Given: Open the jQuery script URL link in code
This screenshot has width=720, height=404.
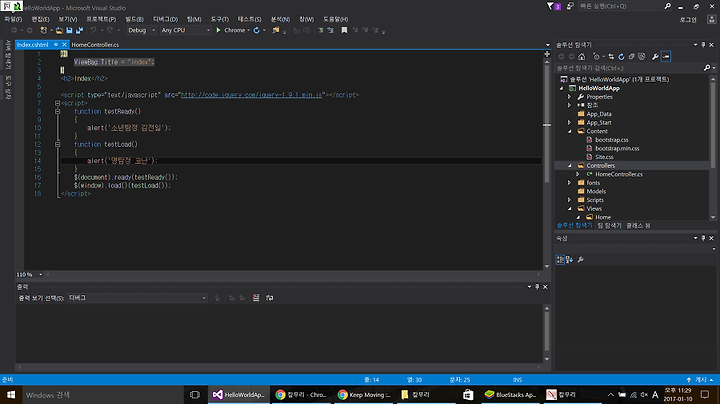Looking at the screenshot, I should [251, 95].
